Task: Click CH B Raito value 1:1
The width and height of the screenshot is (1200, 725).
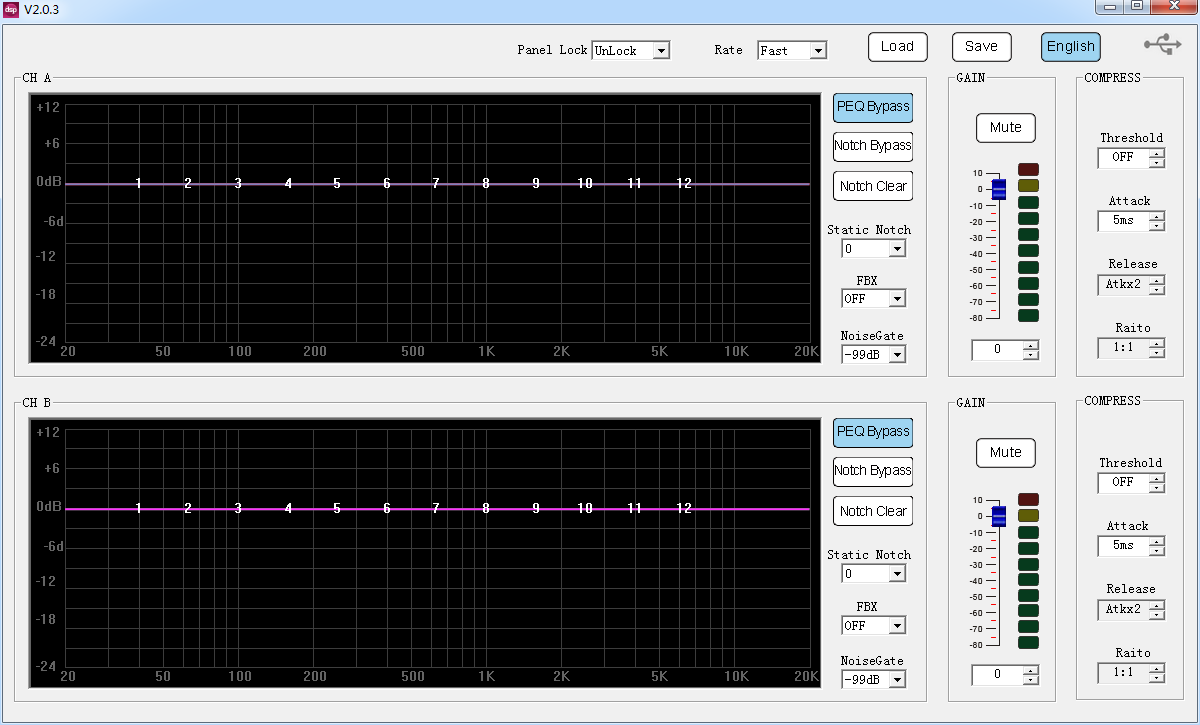Action: 1123,673
